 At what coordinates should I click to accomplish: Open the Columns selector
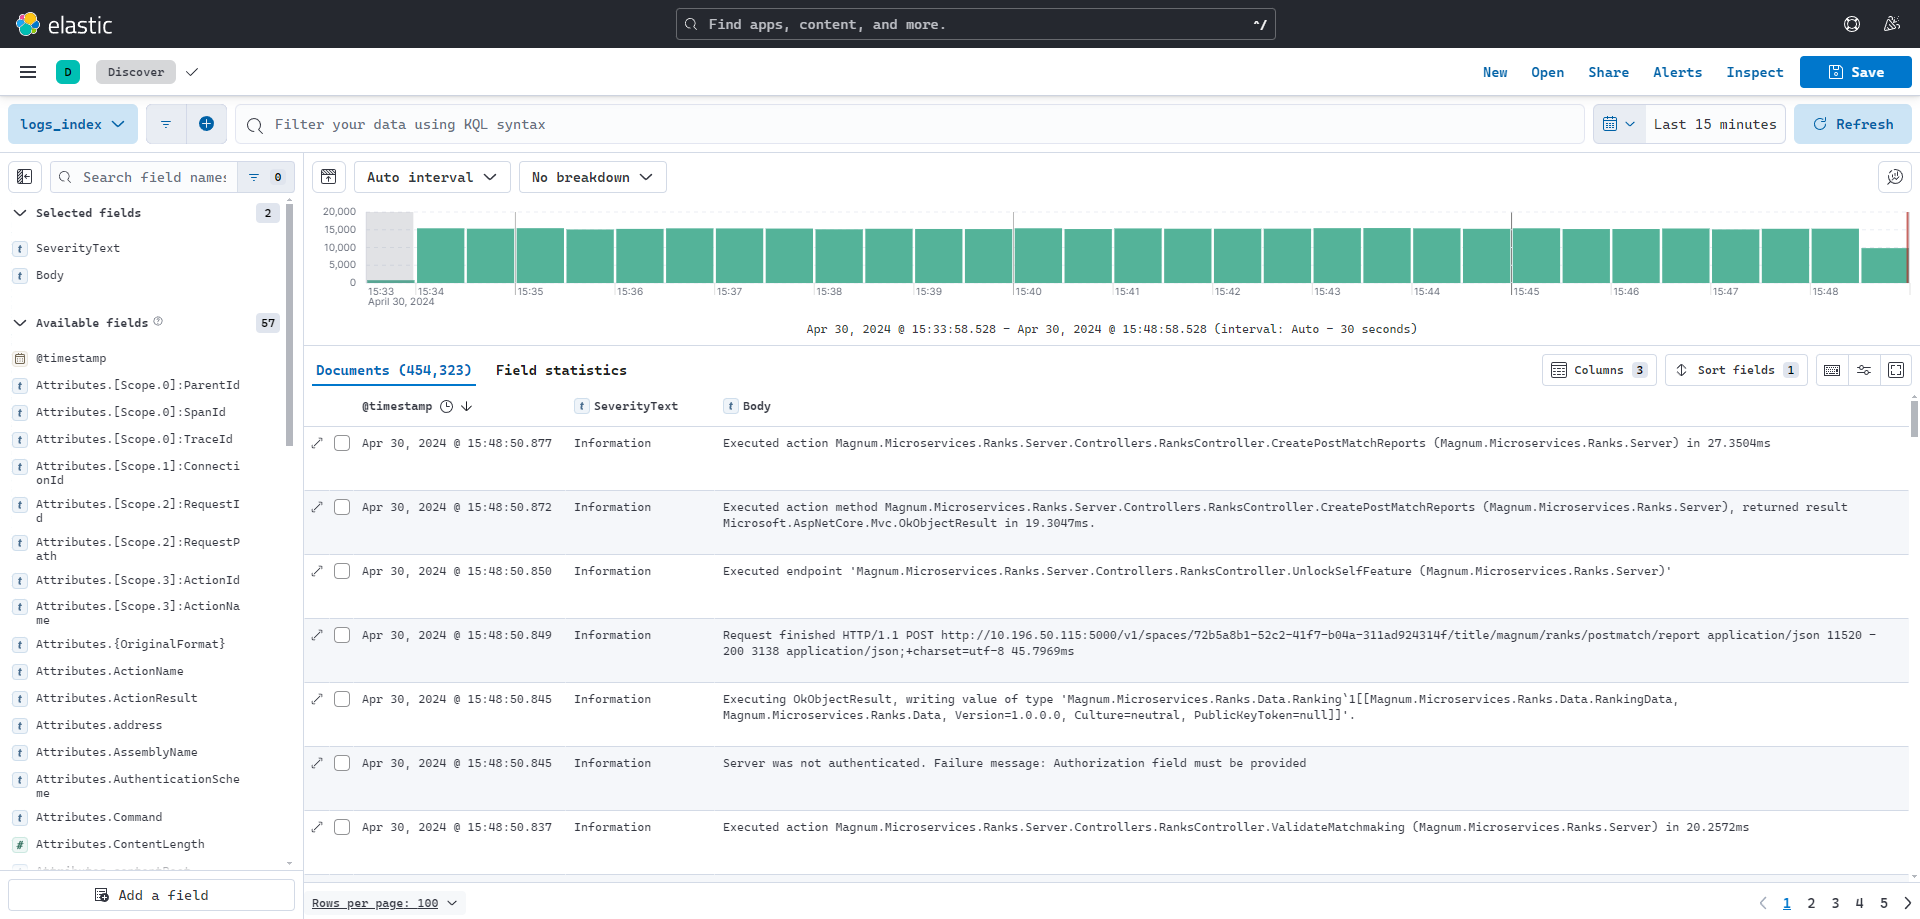(1599, 370)
